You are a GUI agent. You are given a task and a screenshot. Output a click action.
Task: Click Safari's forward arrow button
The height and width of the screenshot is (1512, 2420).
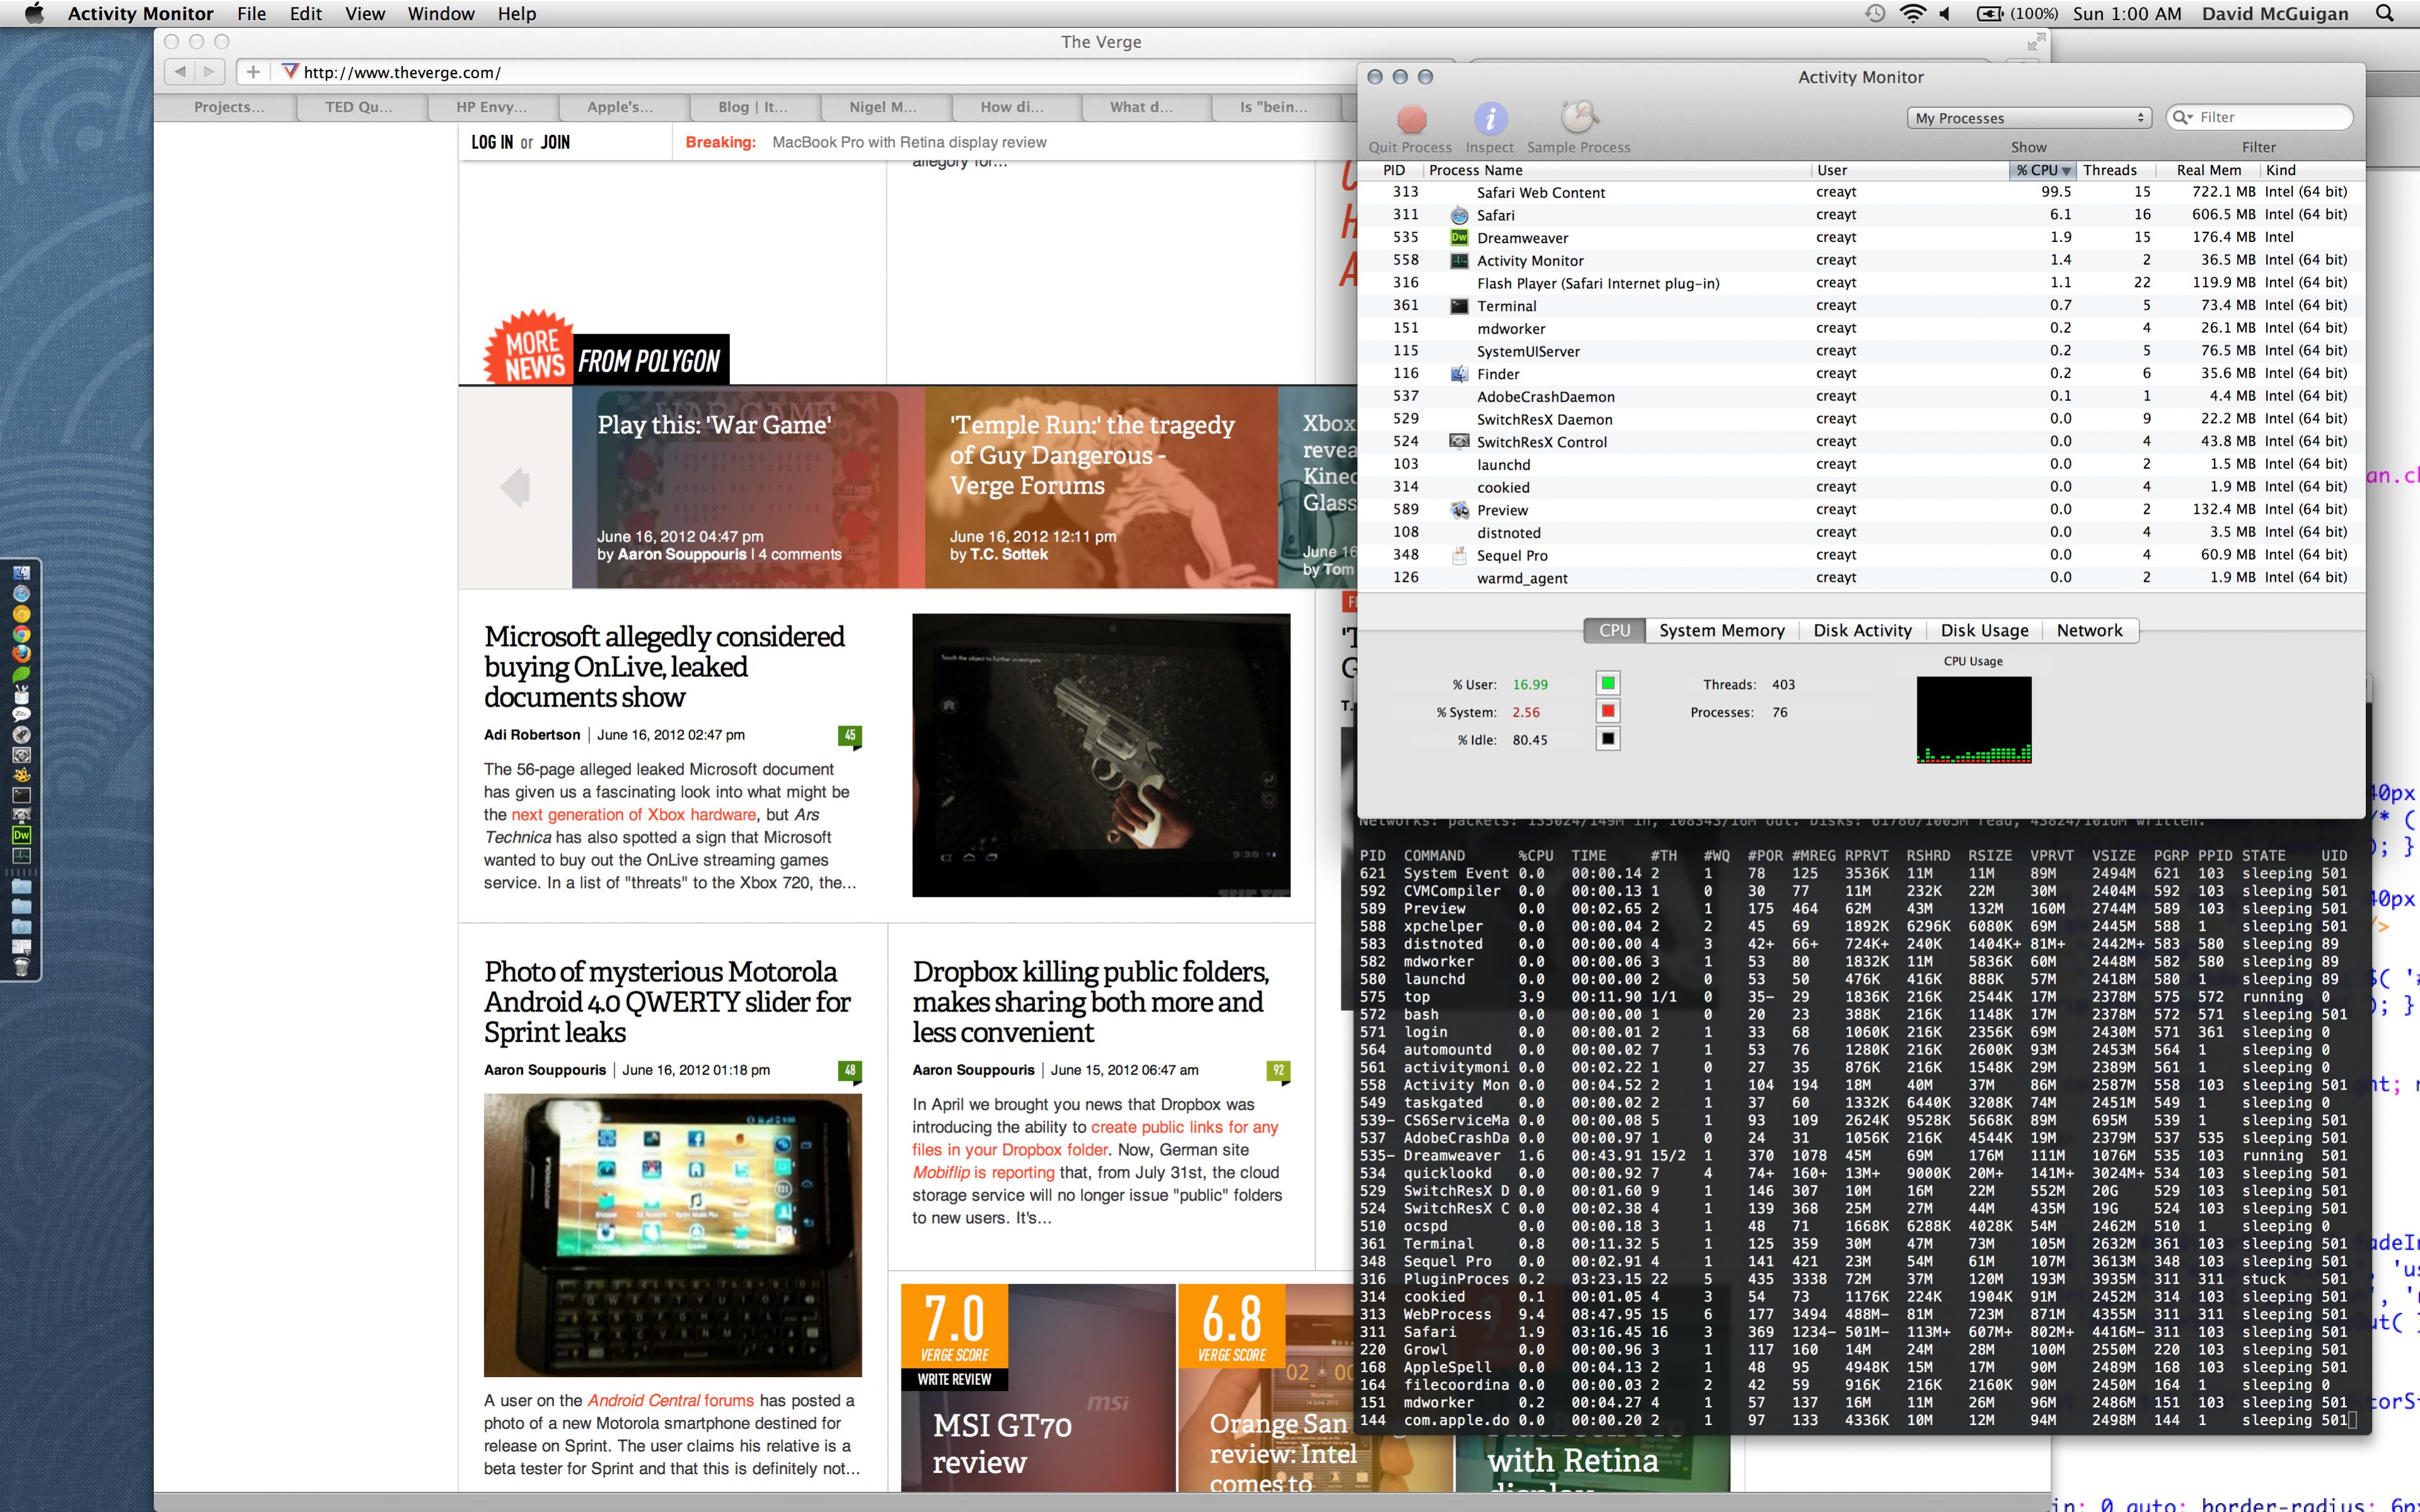(209, 72)
